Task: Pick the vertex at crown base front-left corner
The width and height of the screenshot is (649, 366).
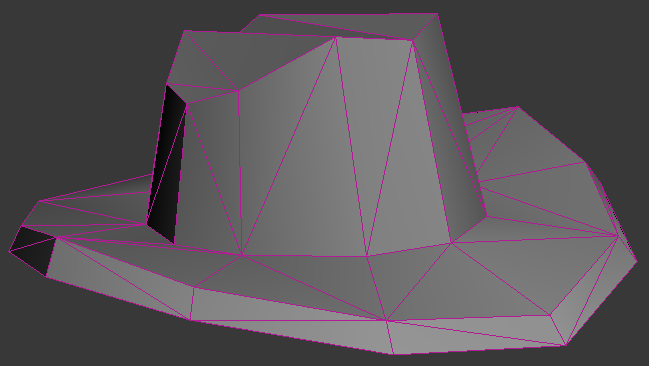Action: pyautogui.click(x=241, y=256)
